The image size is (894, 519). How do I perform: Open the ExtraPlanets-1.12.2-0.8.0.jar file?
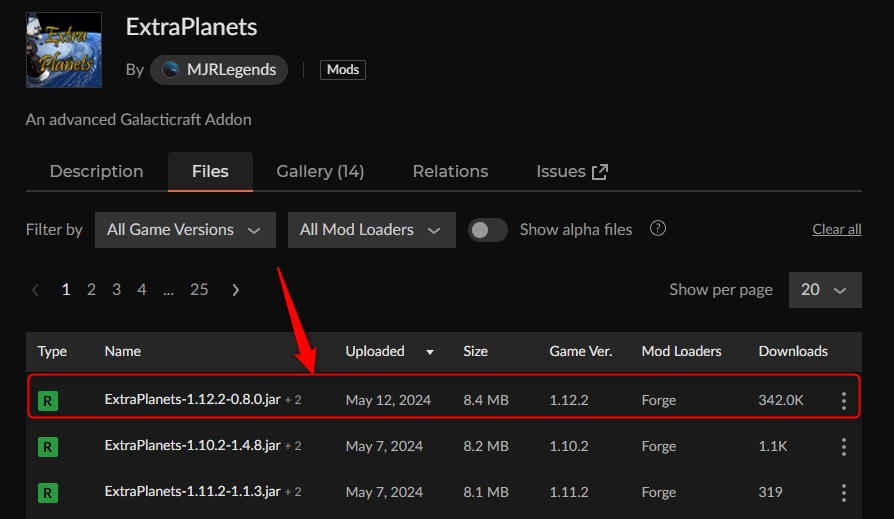click(193, 399)
